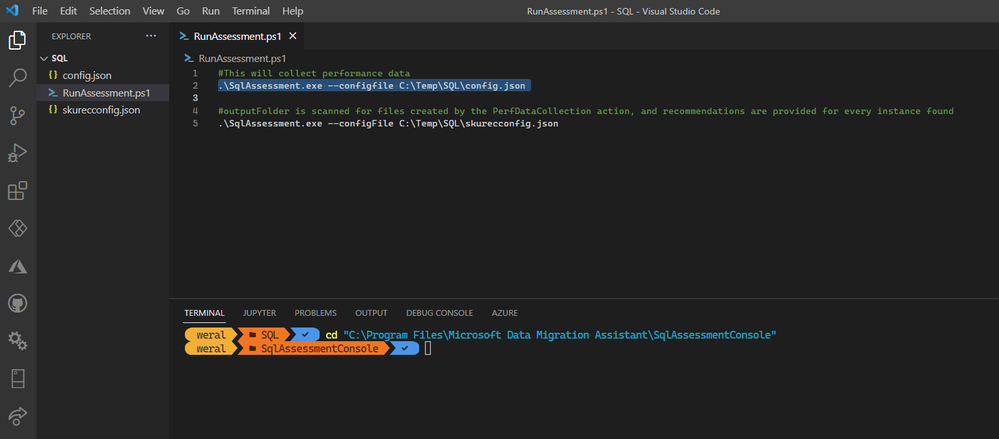Click the 'SQL' folder segment in terminal prompt
The width and height of the screenshot is (999, 439).
tap(264, 335)
